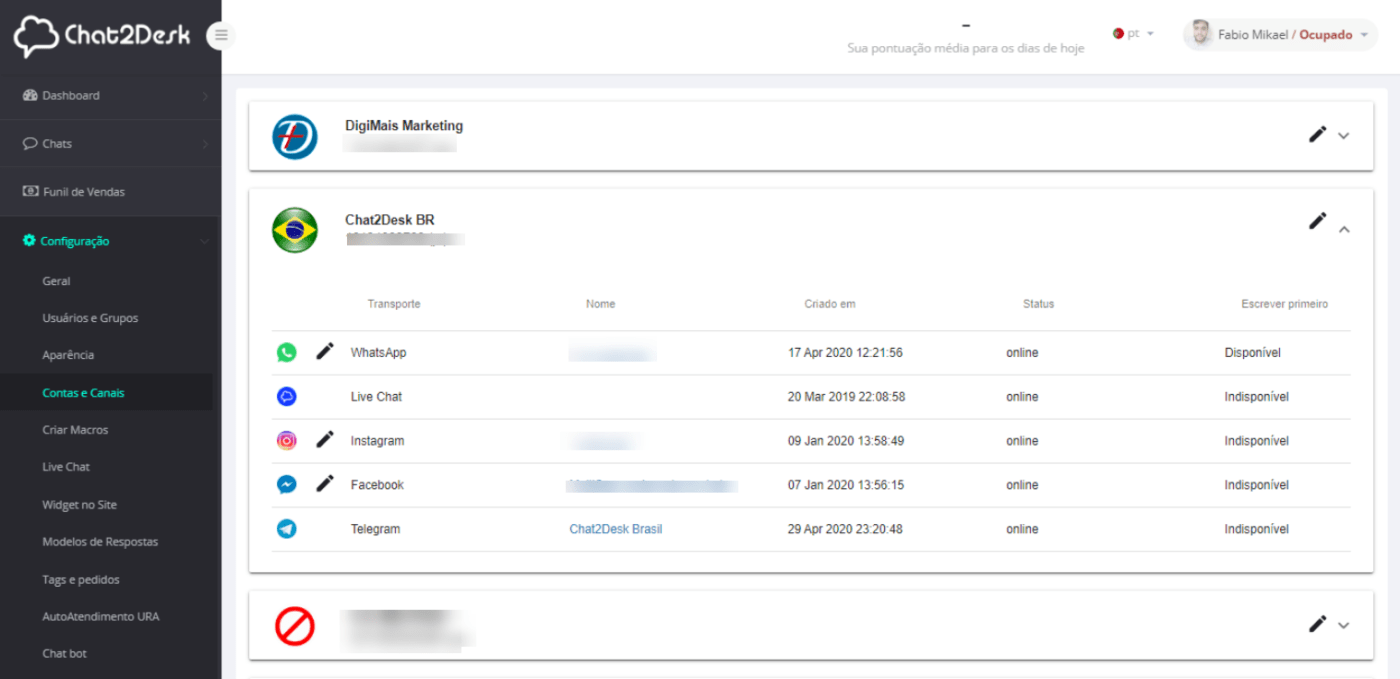Click the Funil de Vendas money icon

(x=30, y=192)
